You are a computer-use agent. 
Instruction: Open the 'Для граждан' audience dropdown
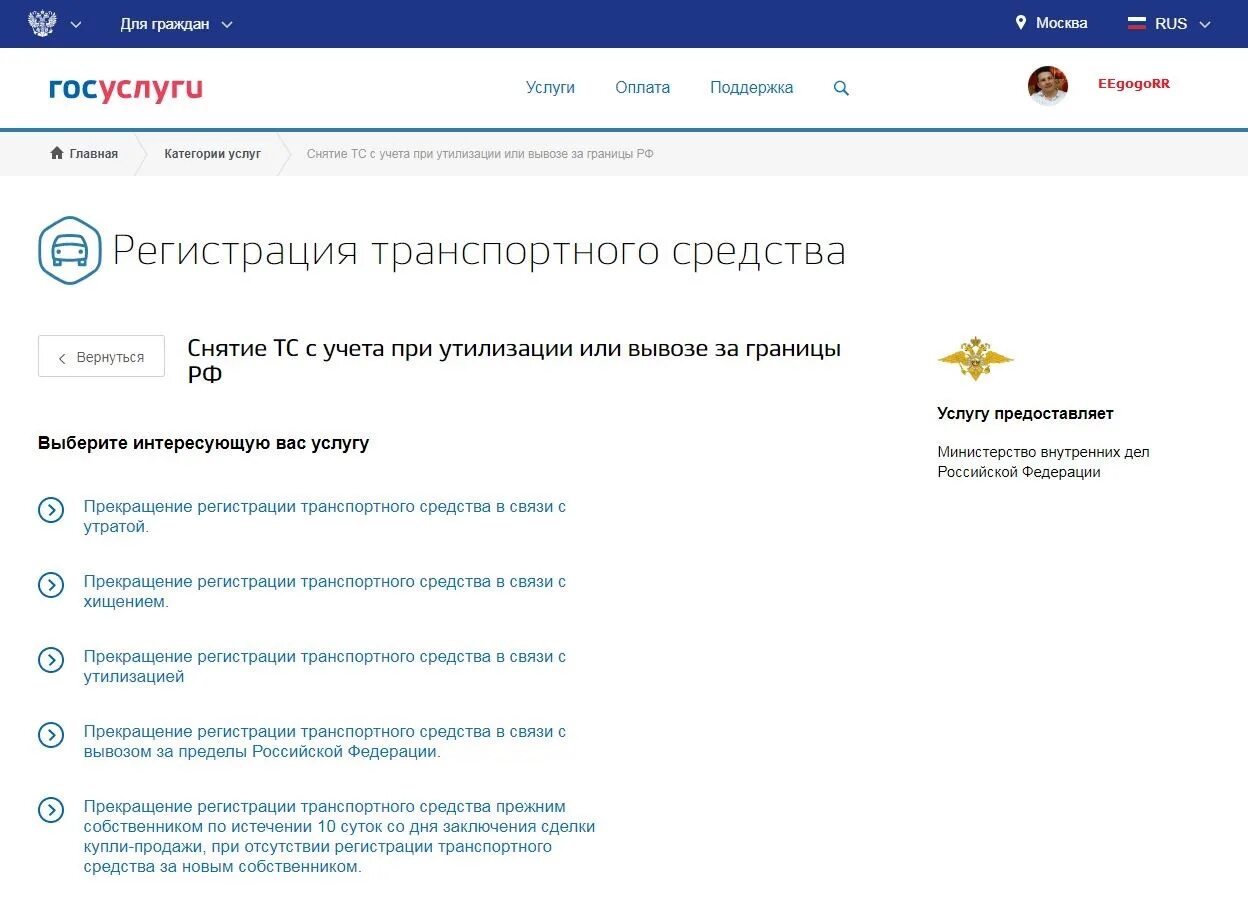coord(176,24)
